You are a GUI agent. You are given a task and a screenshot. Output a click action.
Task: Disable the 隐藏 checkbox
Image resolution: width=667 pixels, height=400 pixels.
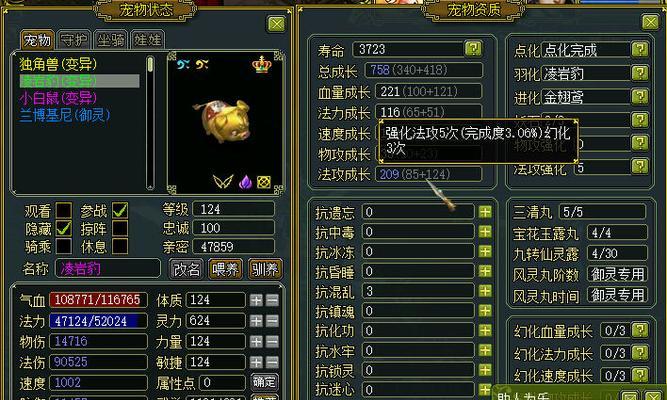tap(64, 229)
